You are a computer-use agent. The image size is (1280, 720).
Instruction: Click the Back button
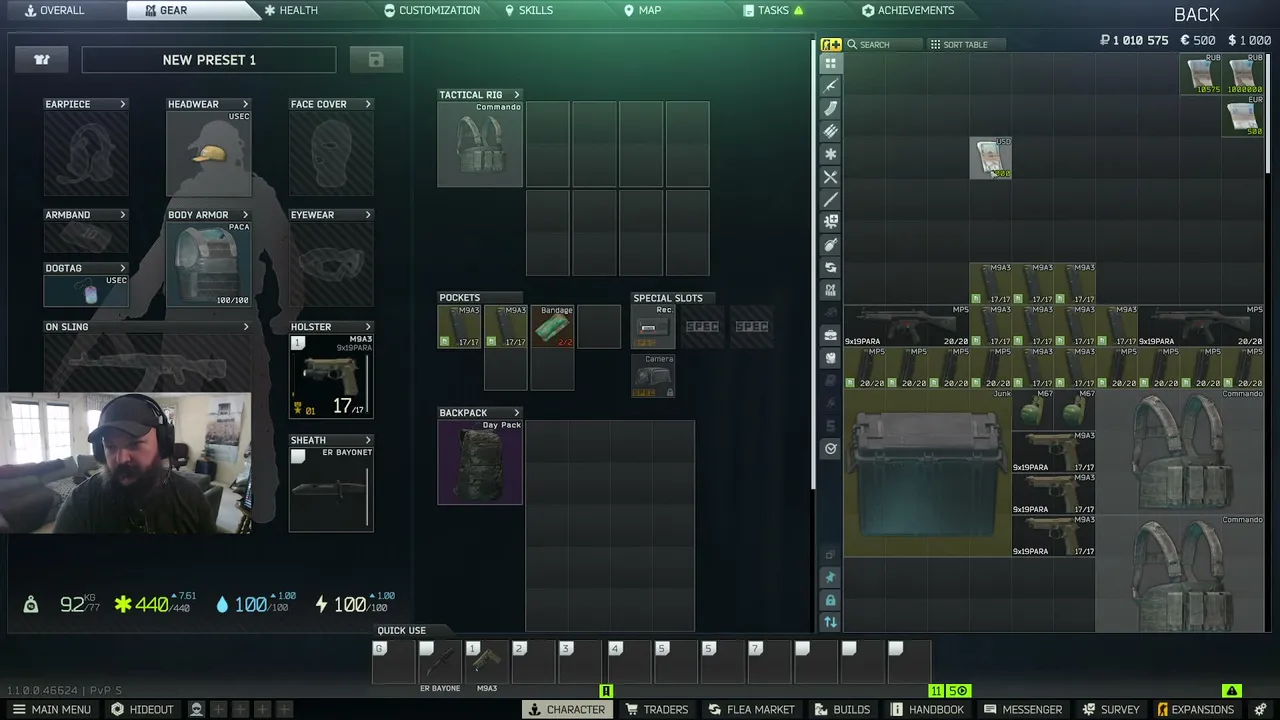click(1197, 14)
